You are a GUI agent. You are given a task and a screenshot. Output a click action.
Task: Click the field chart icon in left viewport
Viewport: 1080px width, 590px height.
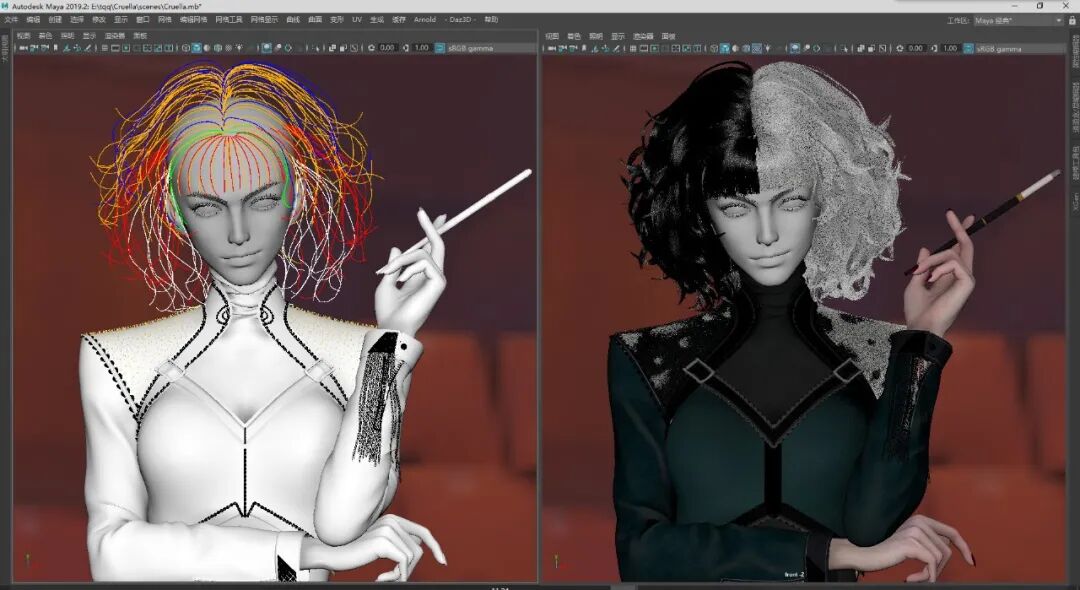pyautogui.click(x=147, y=48)
